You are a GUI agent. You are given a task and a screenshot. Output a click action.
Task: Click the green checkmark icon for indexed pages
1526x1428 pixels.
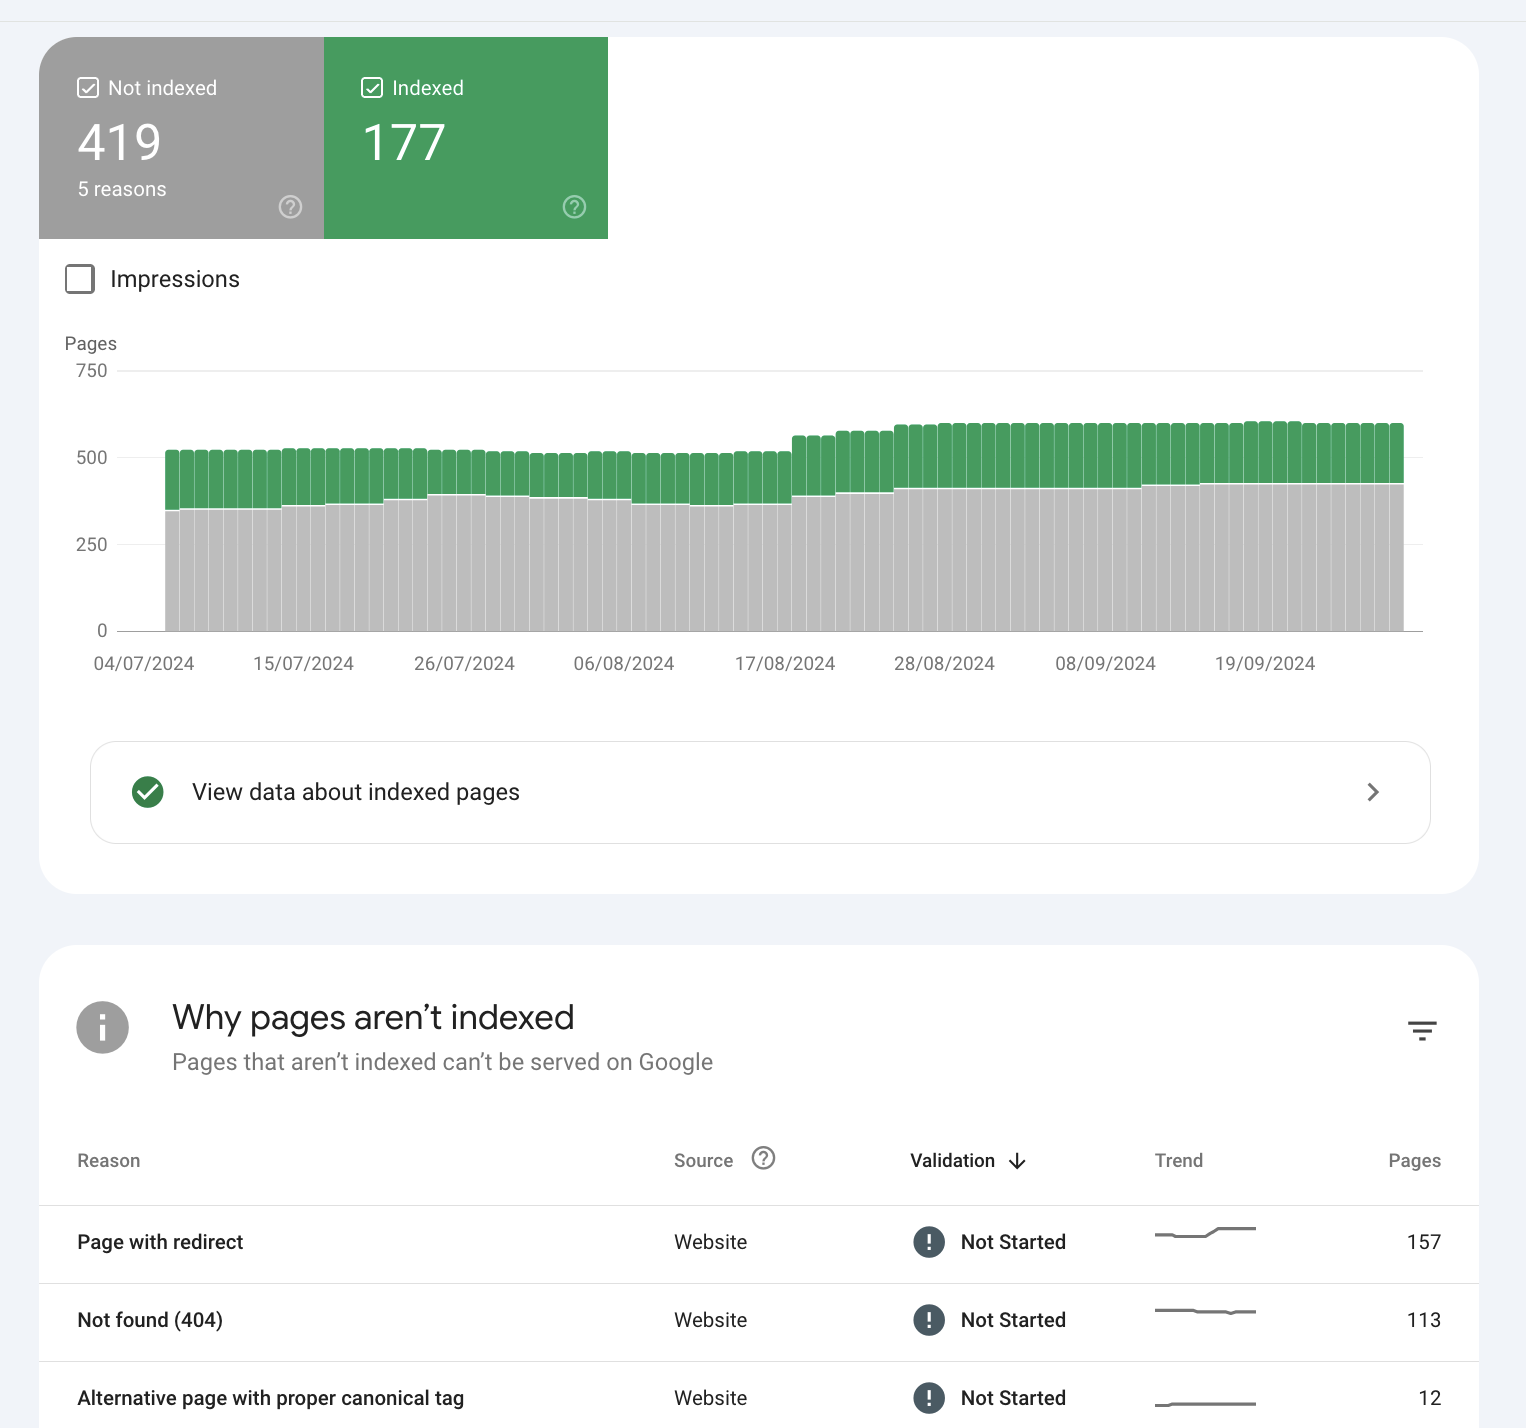[148, 792]
